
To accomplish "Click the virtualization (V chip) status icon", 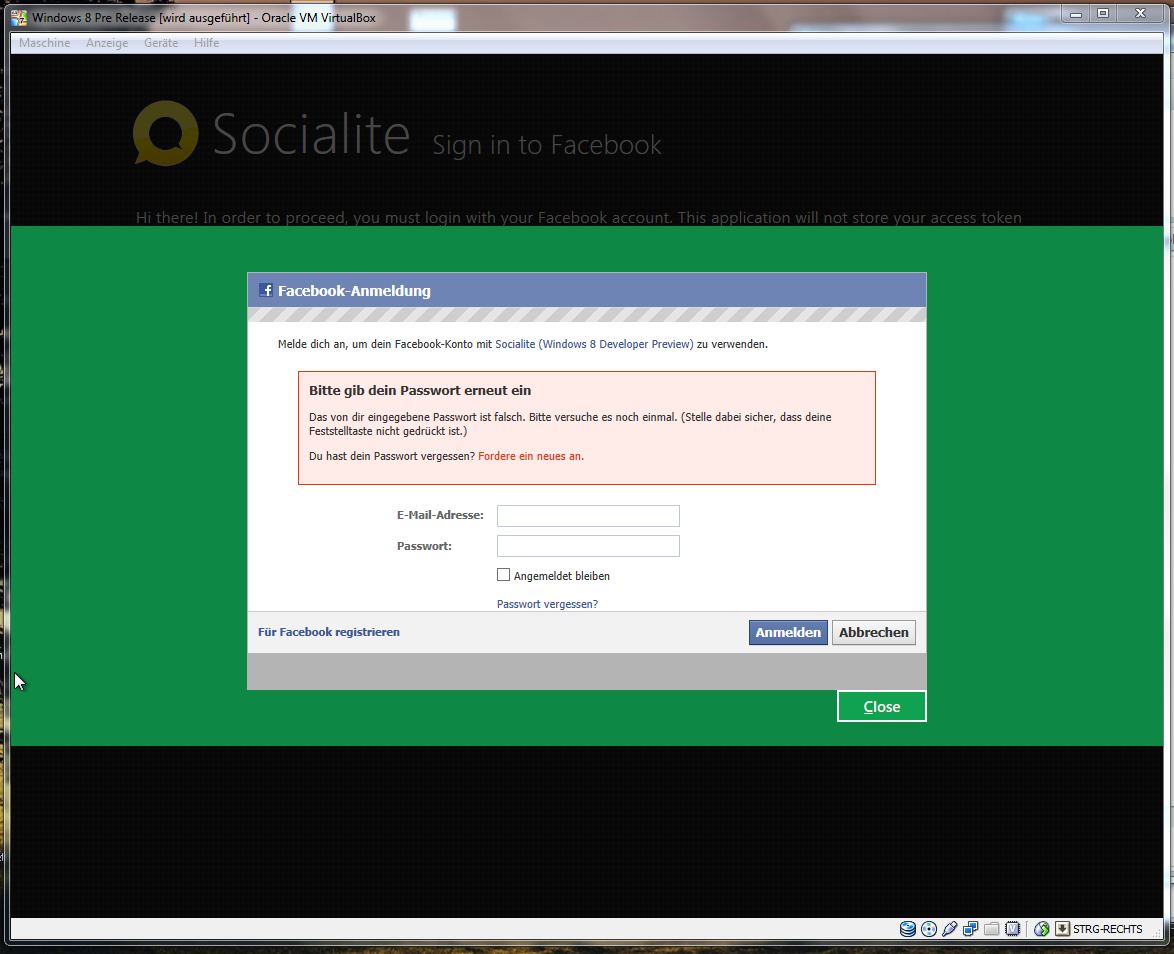I will click(1012, 929).
